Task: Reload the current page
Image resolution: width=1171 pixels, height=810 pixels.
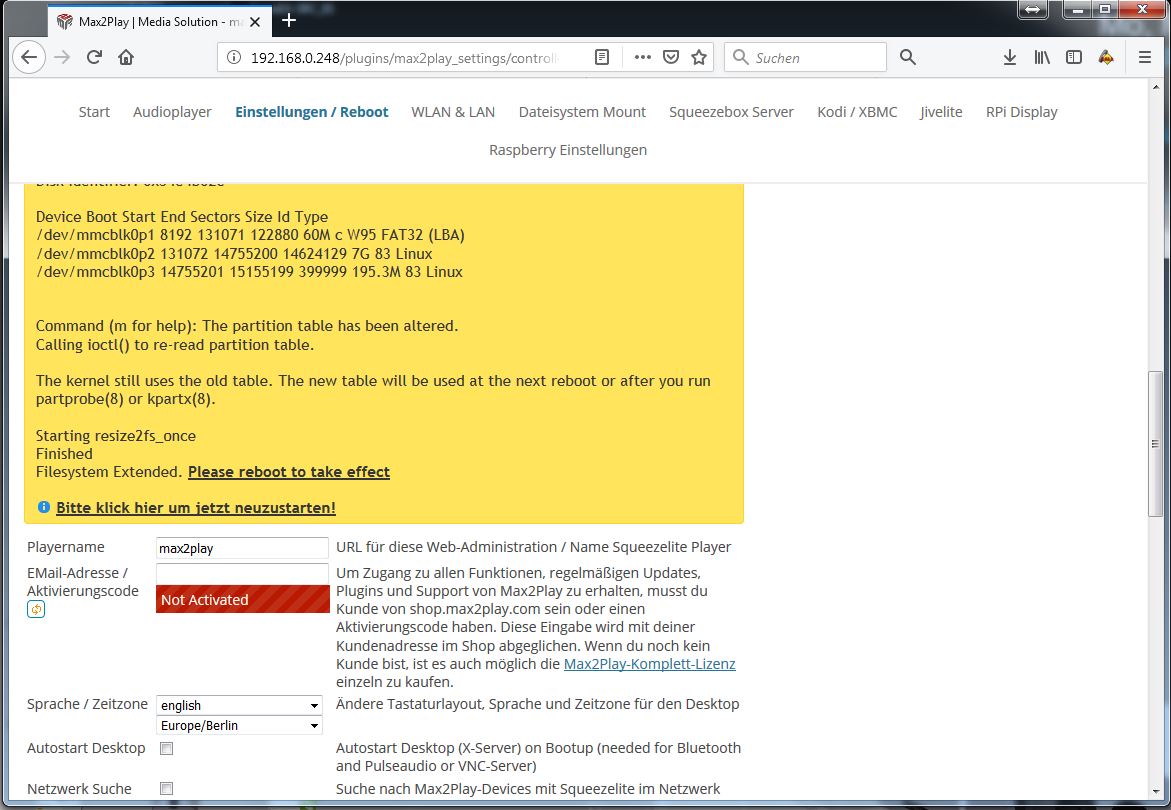Action: 94,57
